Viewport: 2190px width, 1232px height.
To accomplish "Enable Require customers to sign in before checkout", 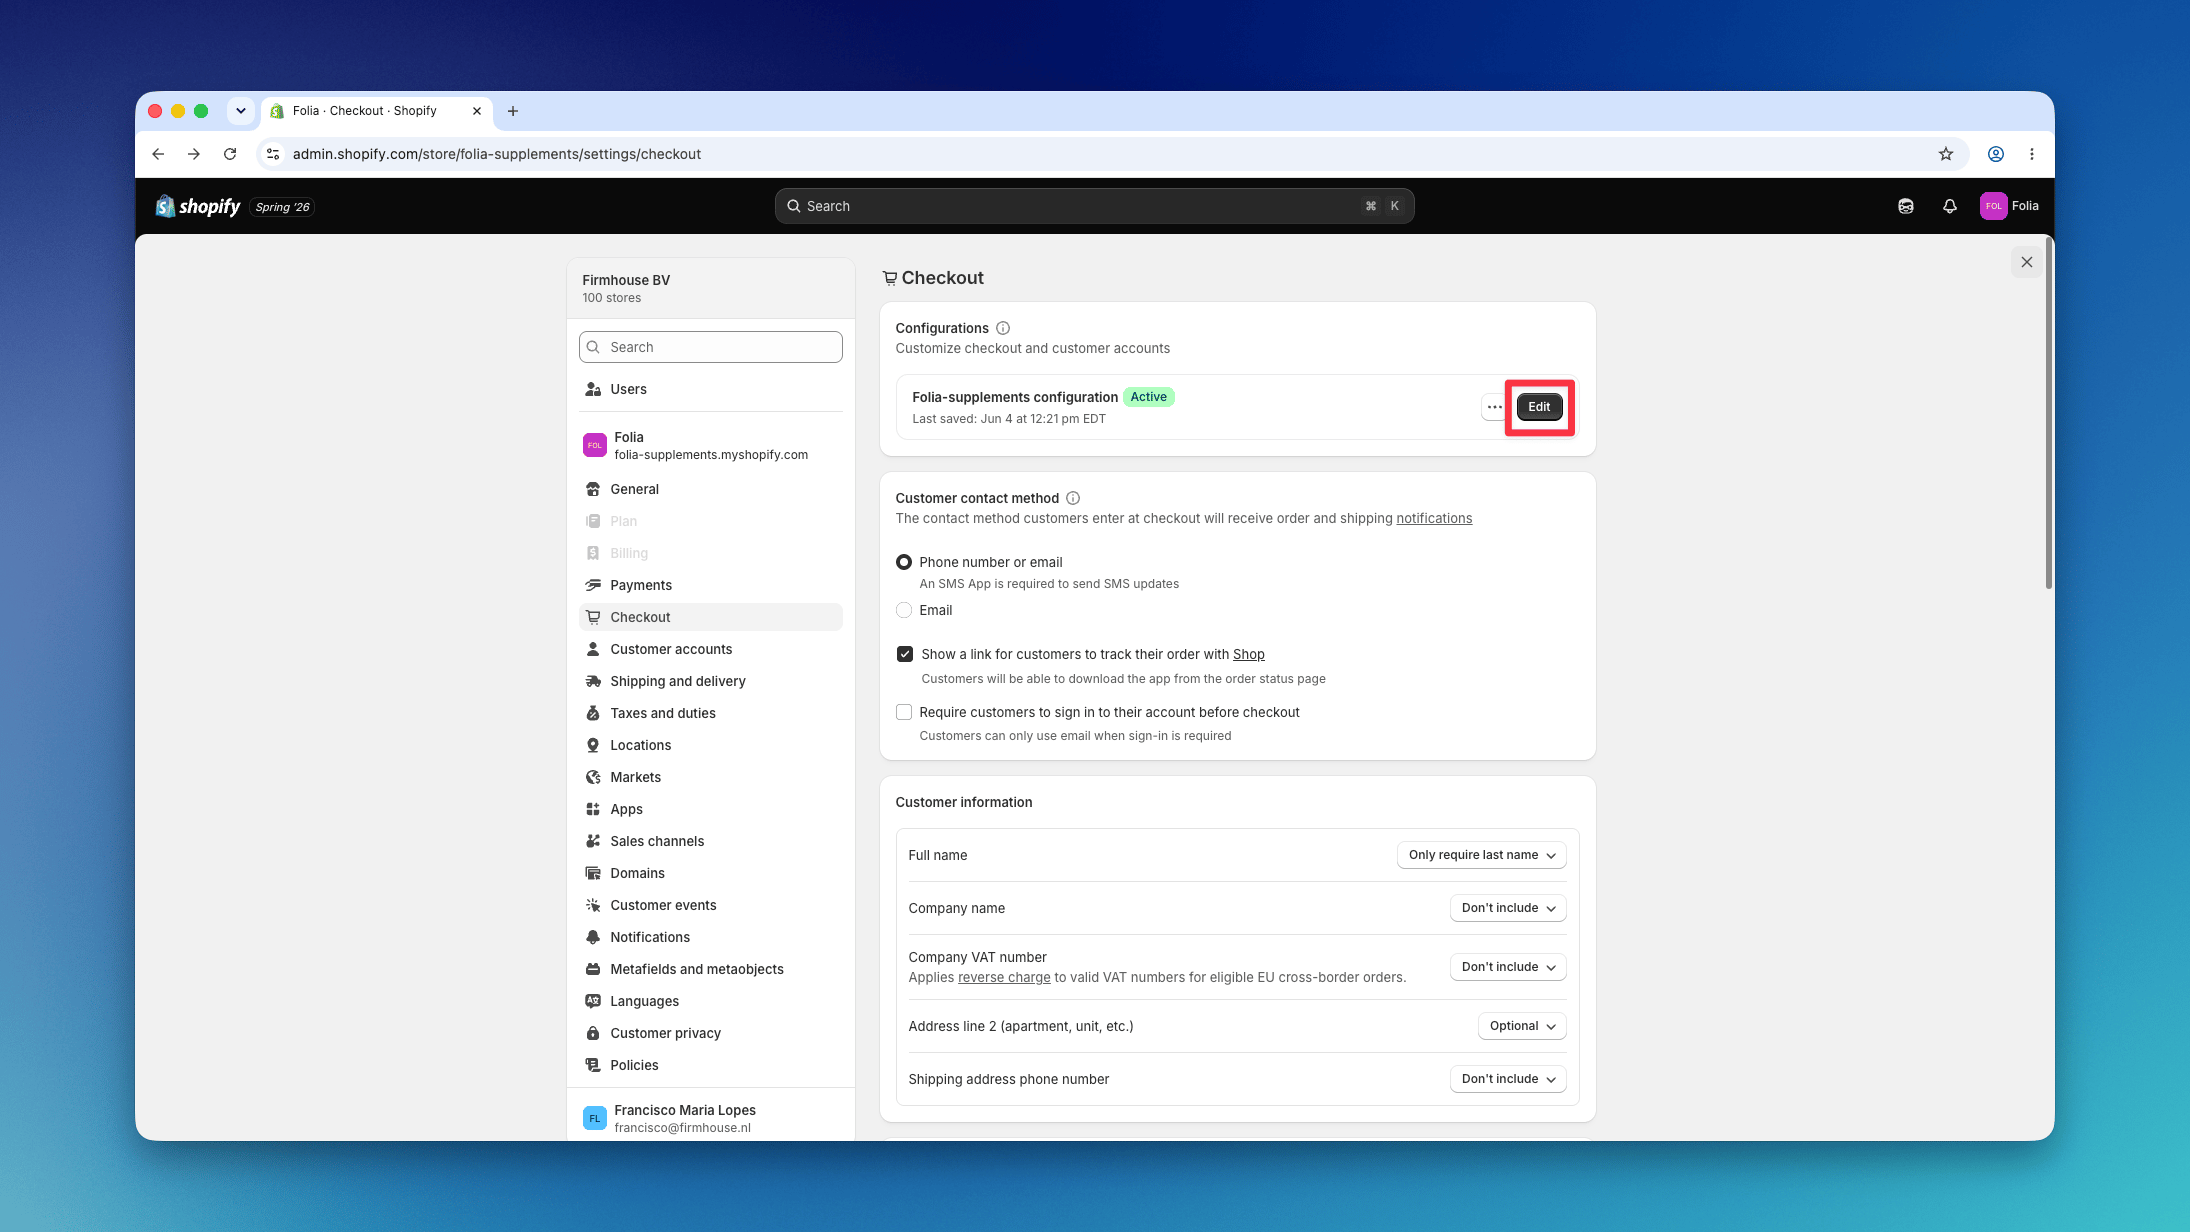I will (x=904, y=712).
